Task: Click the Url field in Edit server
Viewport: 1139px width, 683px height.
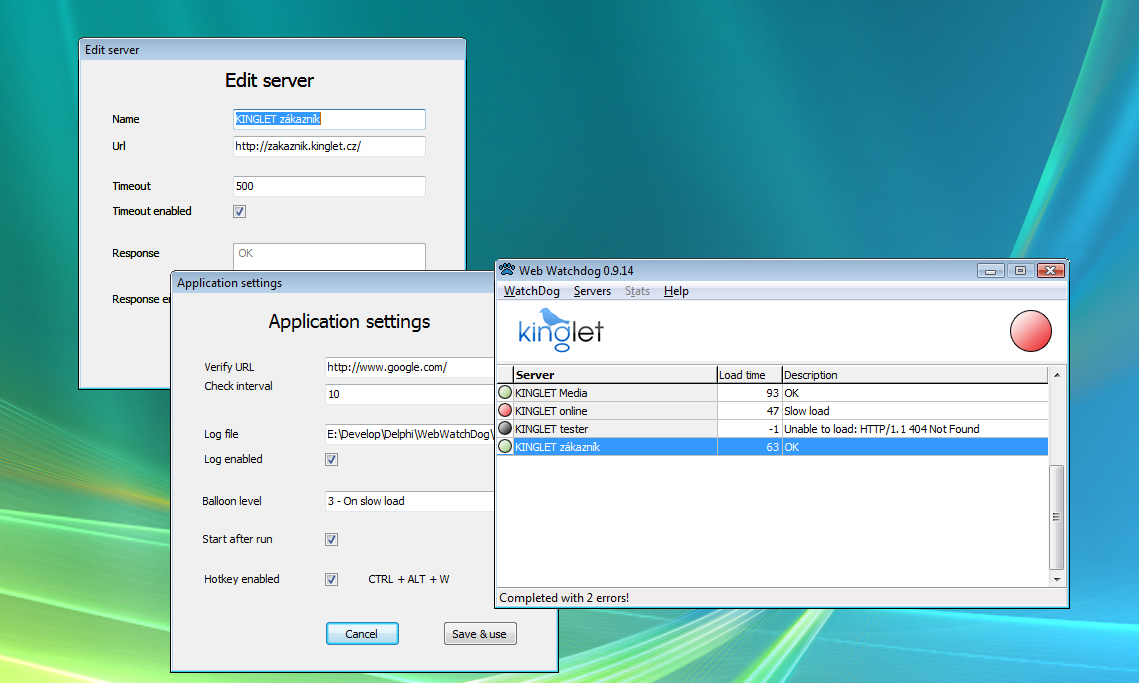Action: (329, 146)
